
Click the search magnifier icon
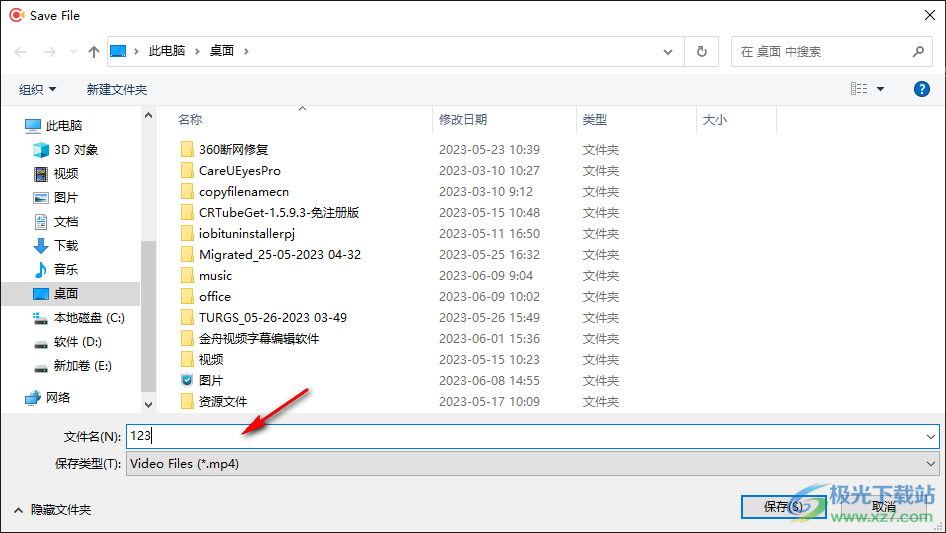point(918,52)
